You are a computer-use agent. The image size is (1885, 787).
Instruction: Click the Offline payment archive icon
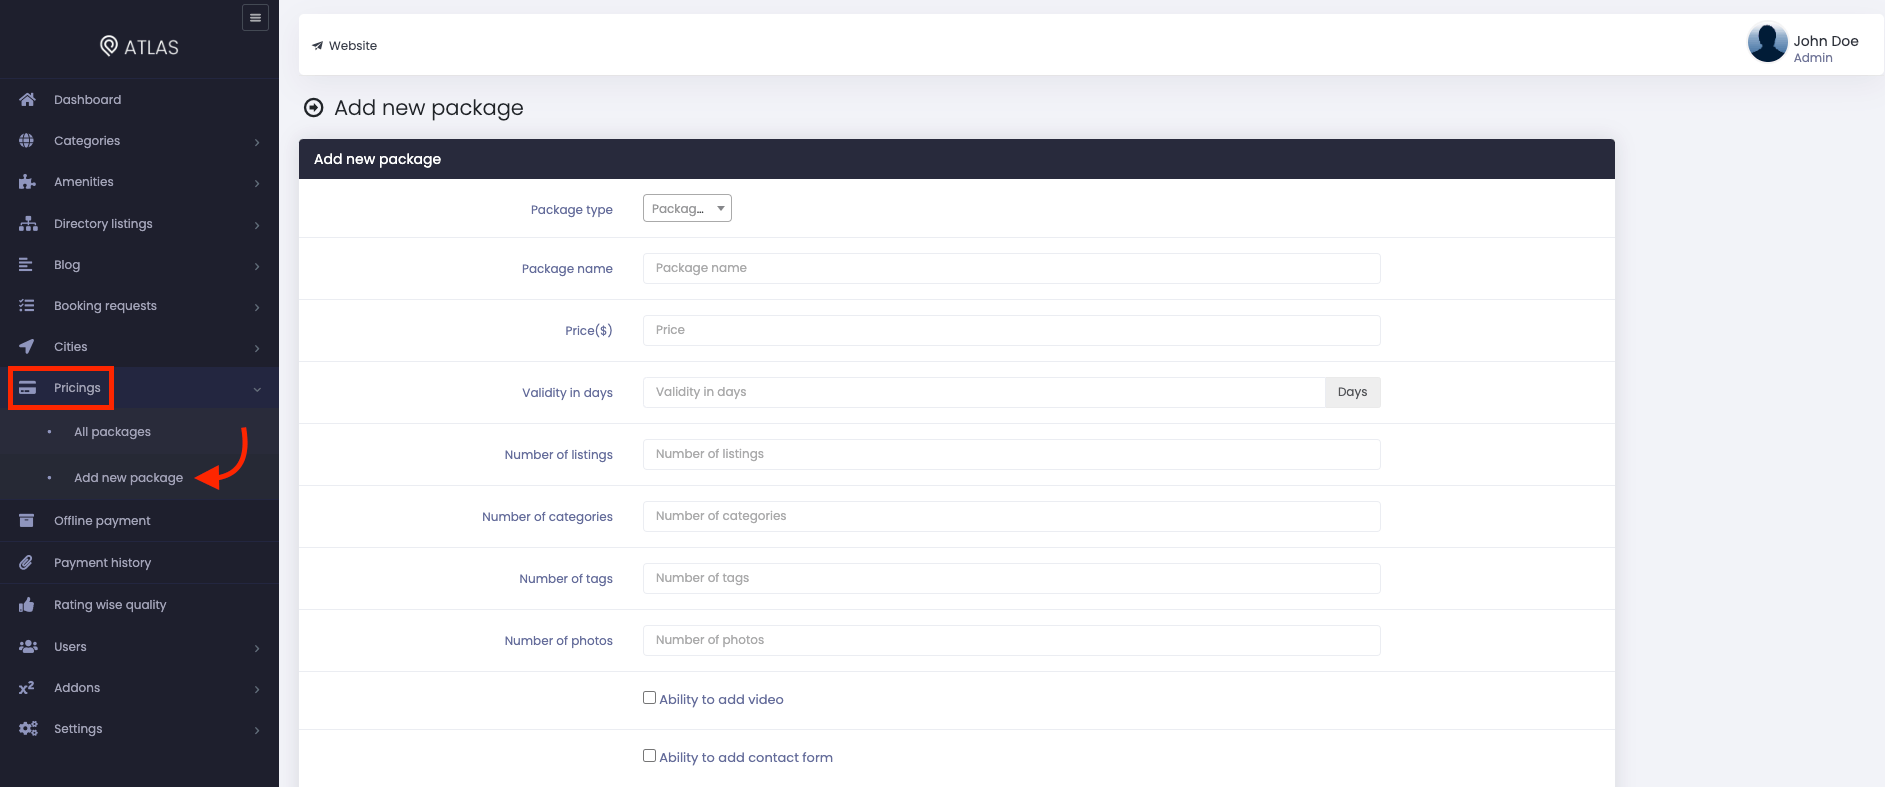27,521
